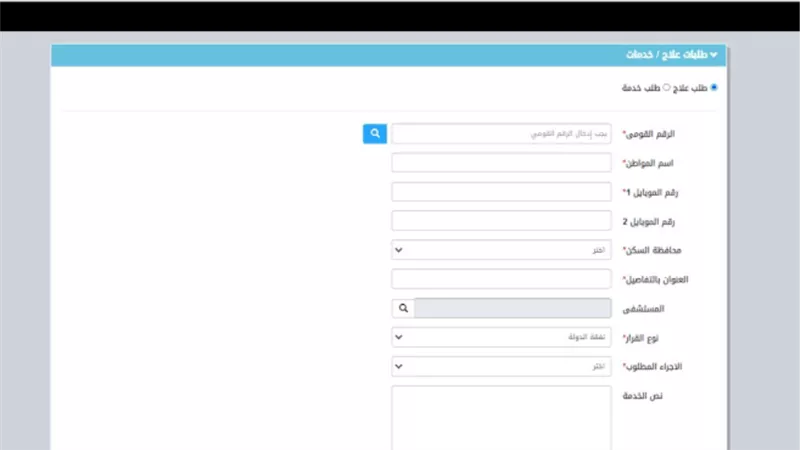Viewport: 800px width, 450px height.
Task: Click the grey المستشفى field
Action: tap(513, 308)
